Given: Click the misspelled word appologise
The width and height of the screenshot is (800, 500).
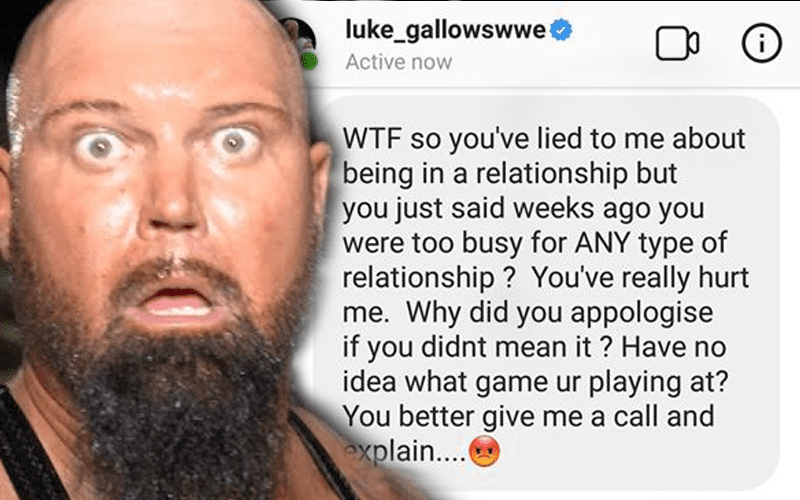Looking at the screenshot, I should [642, 313].
